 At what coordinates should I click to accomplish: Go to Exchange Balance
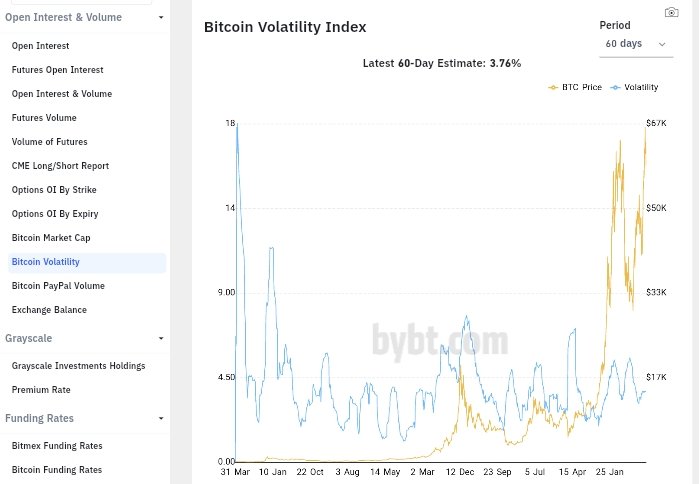pos(49,310)
